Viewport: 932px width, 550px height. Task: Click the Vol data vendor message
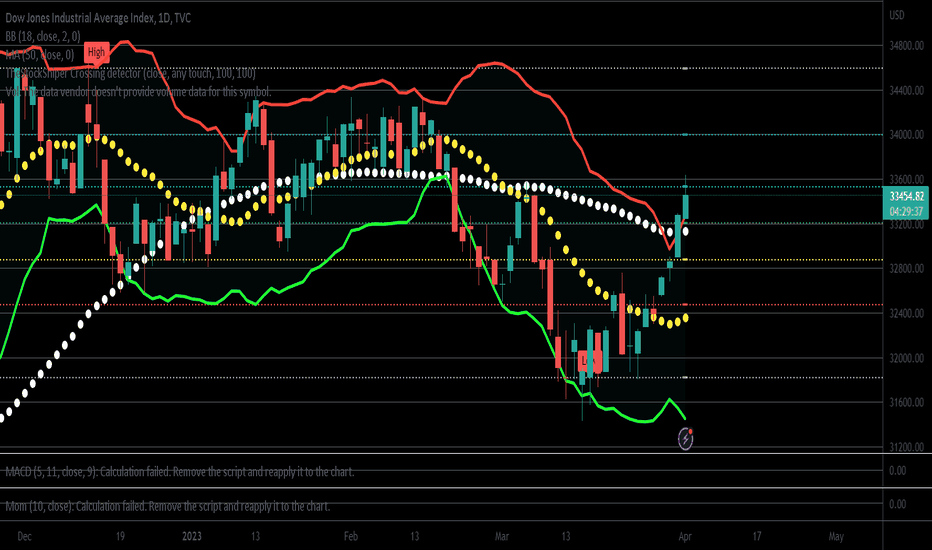point(138,92)
